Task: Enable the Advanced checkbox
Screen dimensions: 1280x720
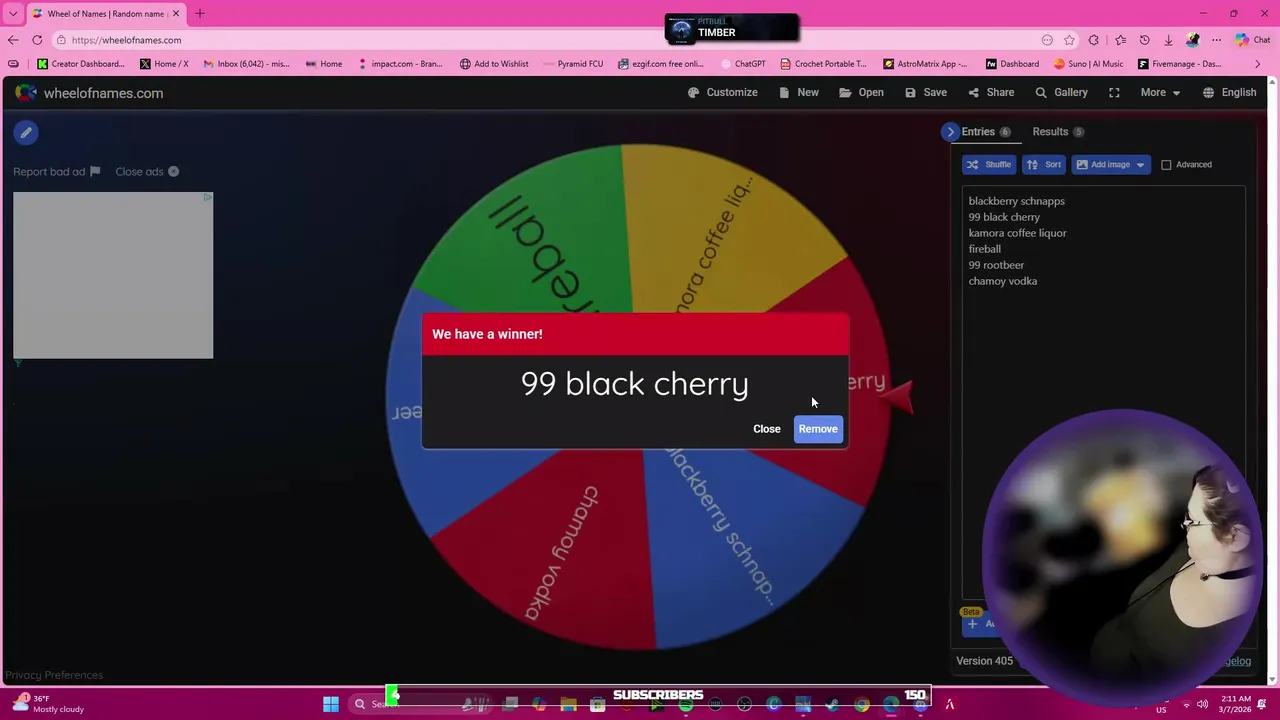Action: [x=1166, y=165]
